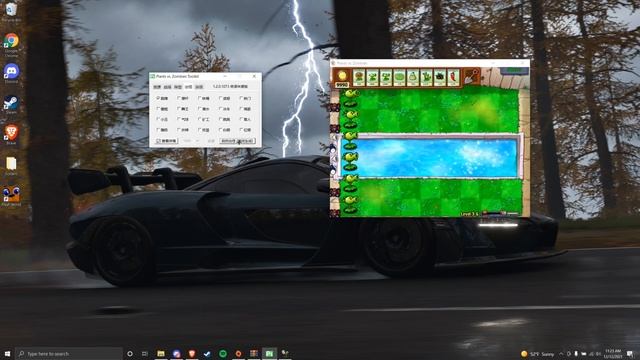This screenshot has width=640, height=360.
Task: Open the taskbar clock and date
Action: coord(613,353)
